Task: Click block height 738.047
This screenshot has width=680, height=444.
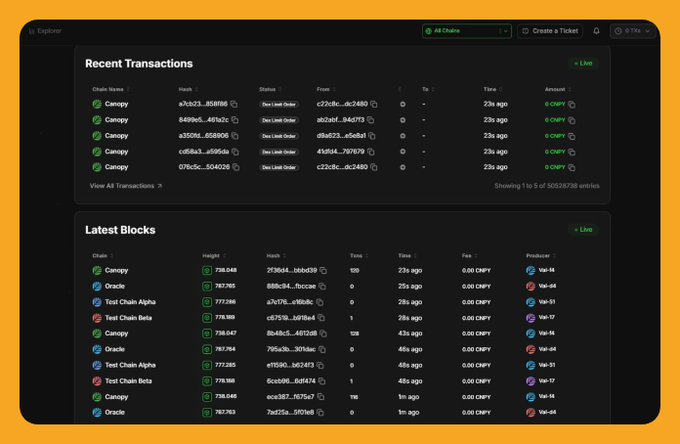Action: point(226,333)
